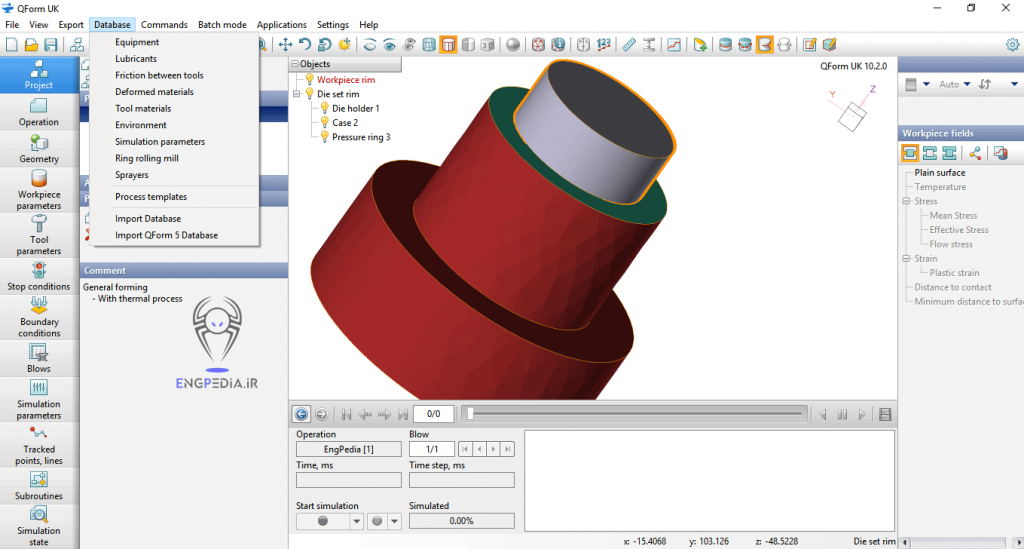Click the settings gear icon in toolbar

click(x=1012, y=44)
